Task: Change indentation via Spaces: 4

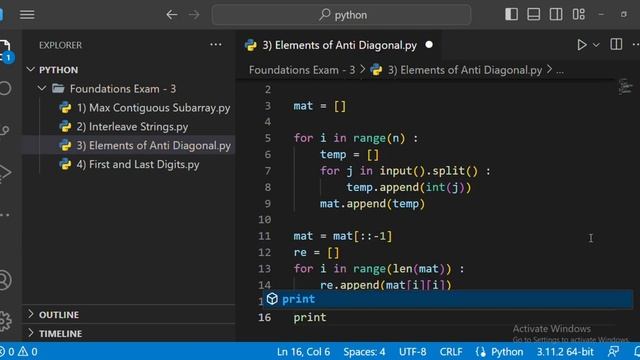Action: (x=364, y=352)
